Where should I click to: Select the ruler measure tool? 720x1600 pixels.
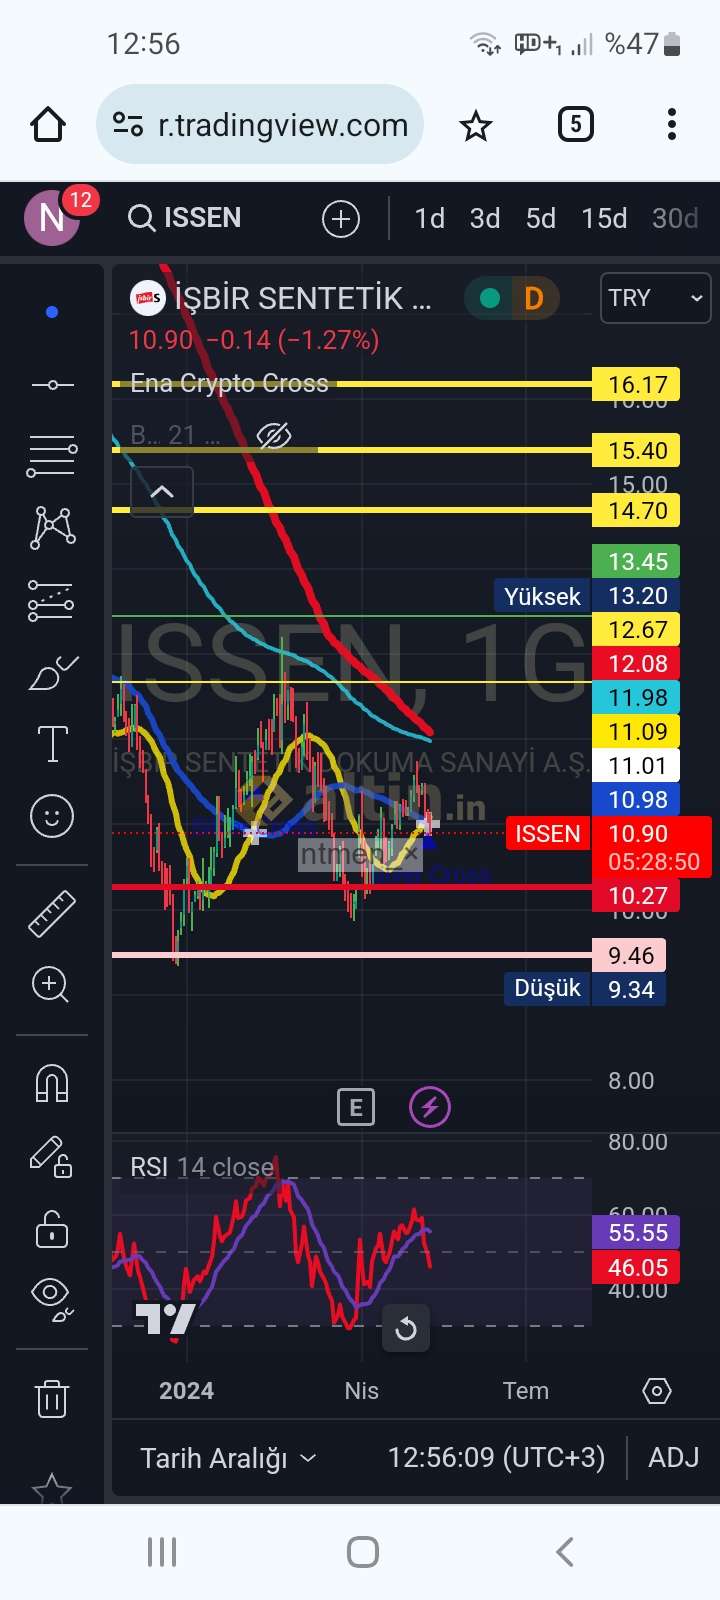click(x=52, y=913)
